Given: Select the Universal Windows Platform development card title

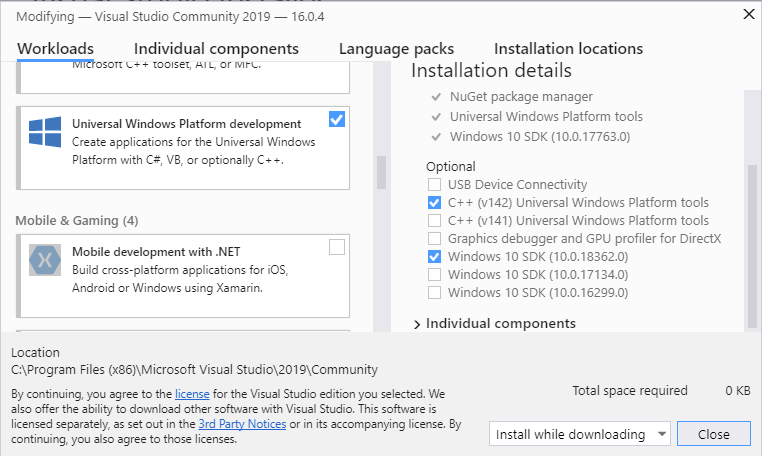Looking at the screenshot, I should click(x=187, y=124).
